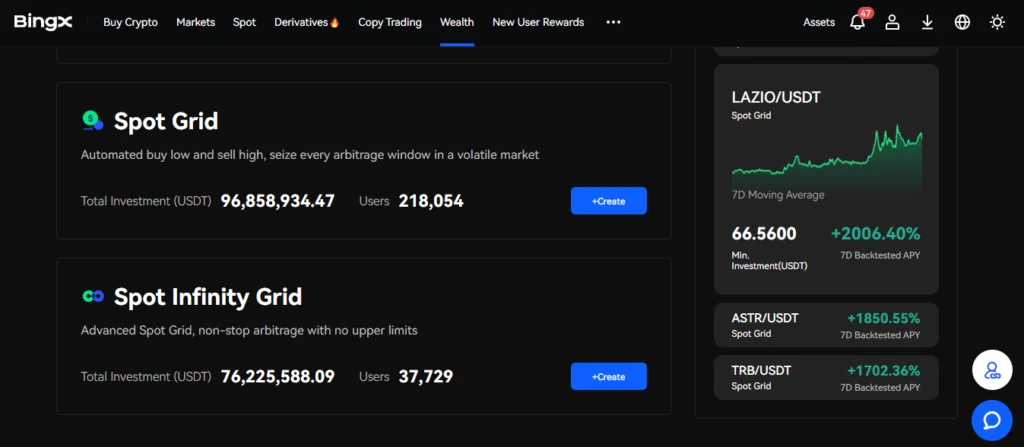Click the Spot Grid heading
This screenshot has width=1024, height=447.
166,122
